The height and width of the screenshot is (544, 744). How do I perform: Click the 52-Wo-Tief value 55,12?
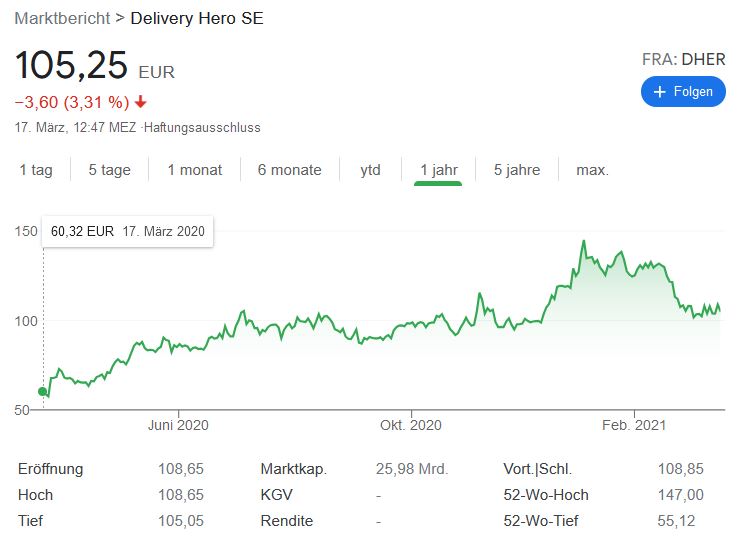tap(676, 521)
